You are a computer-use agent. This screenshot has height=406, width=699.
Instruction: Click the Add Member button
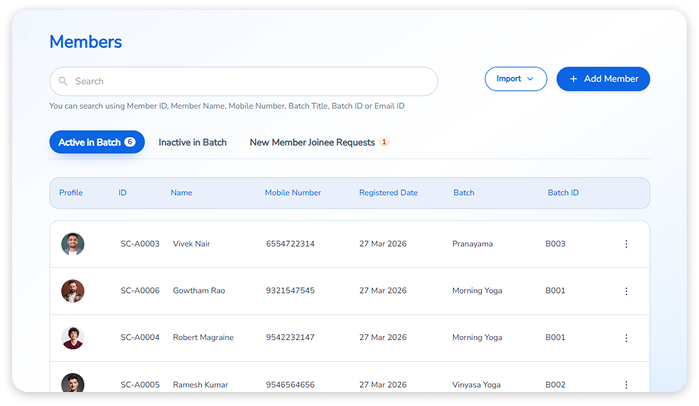click(603, 79)
